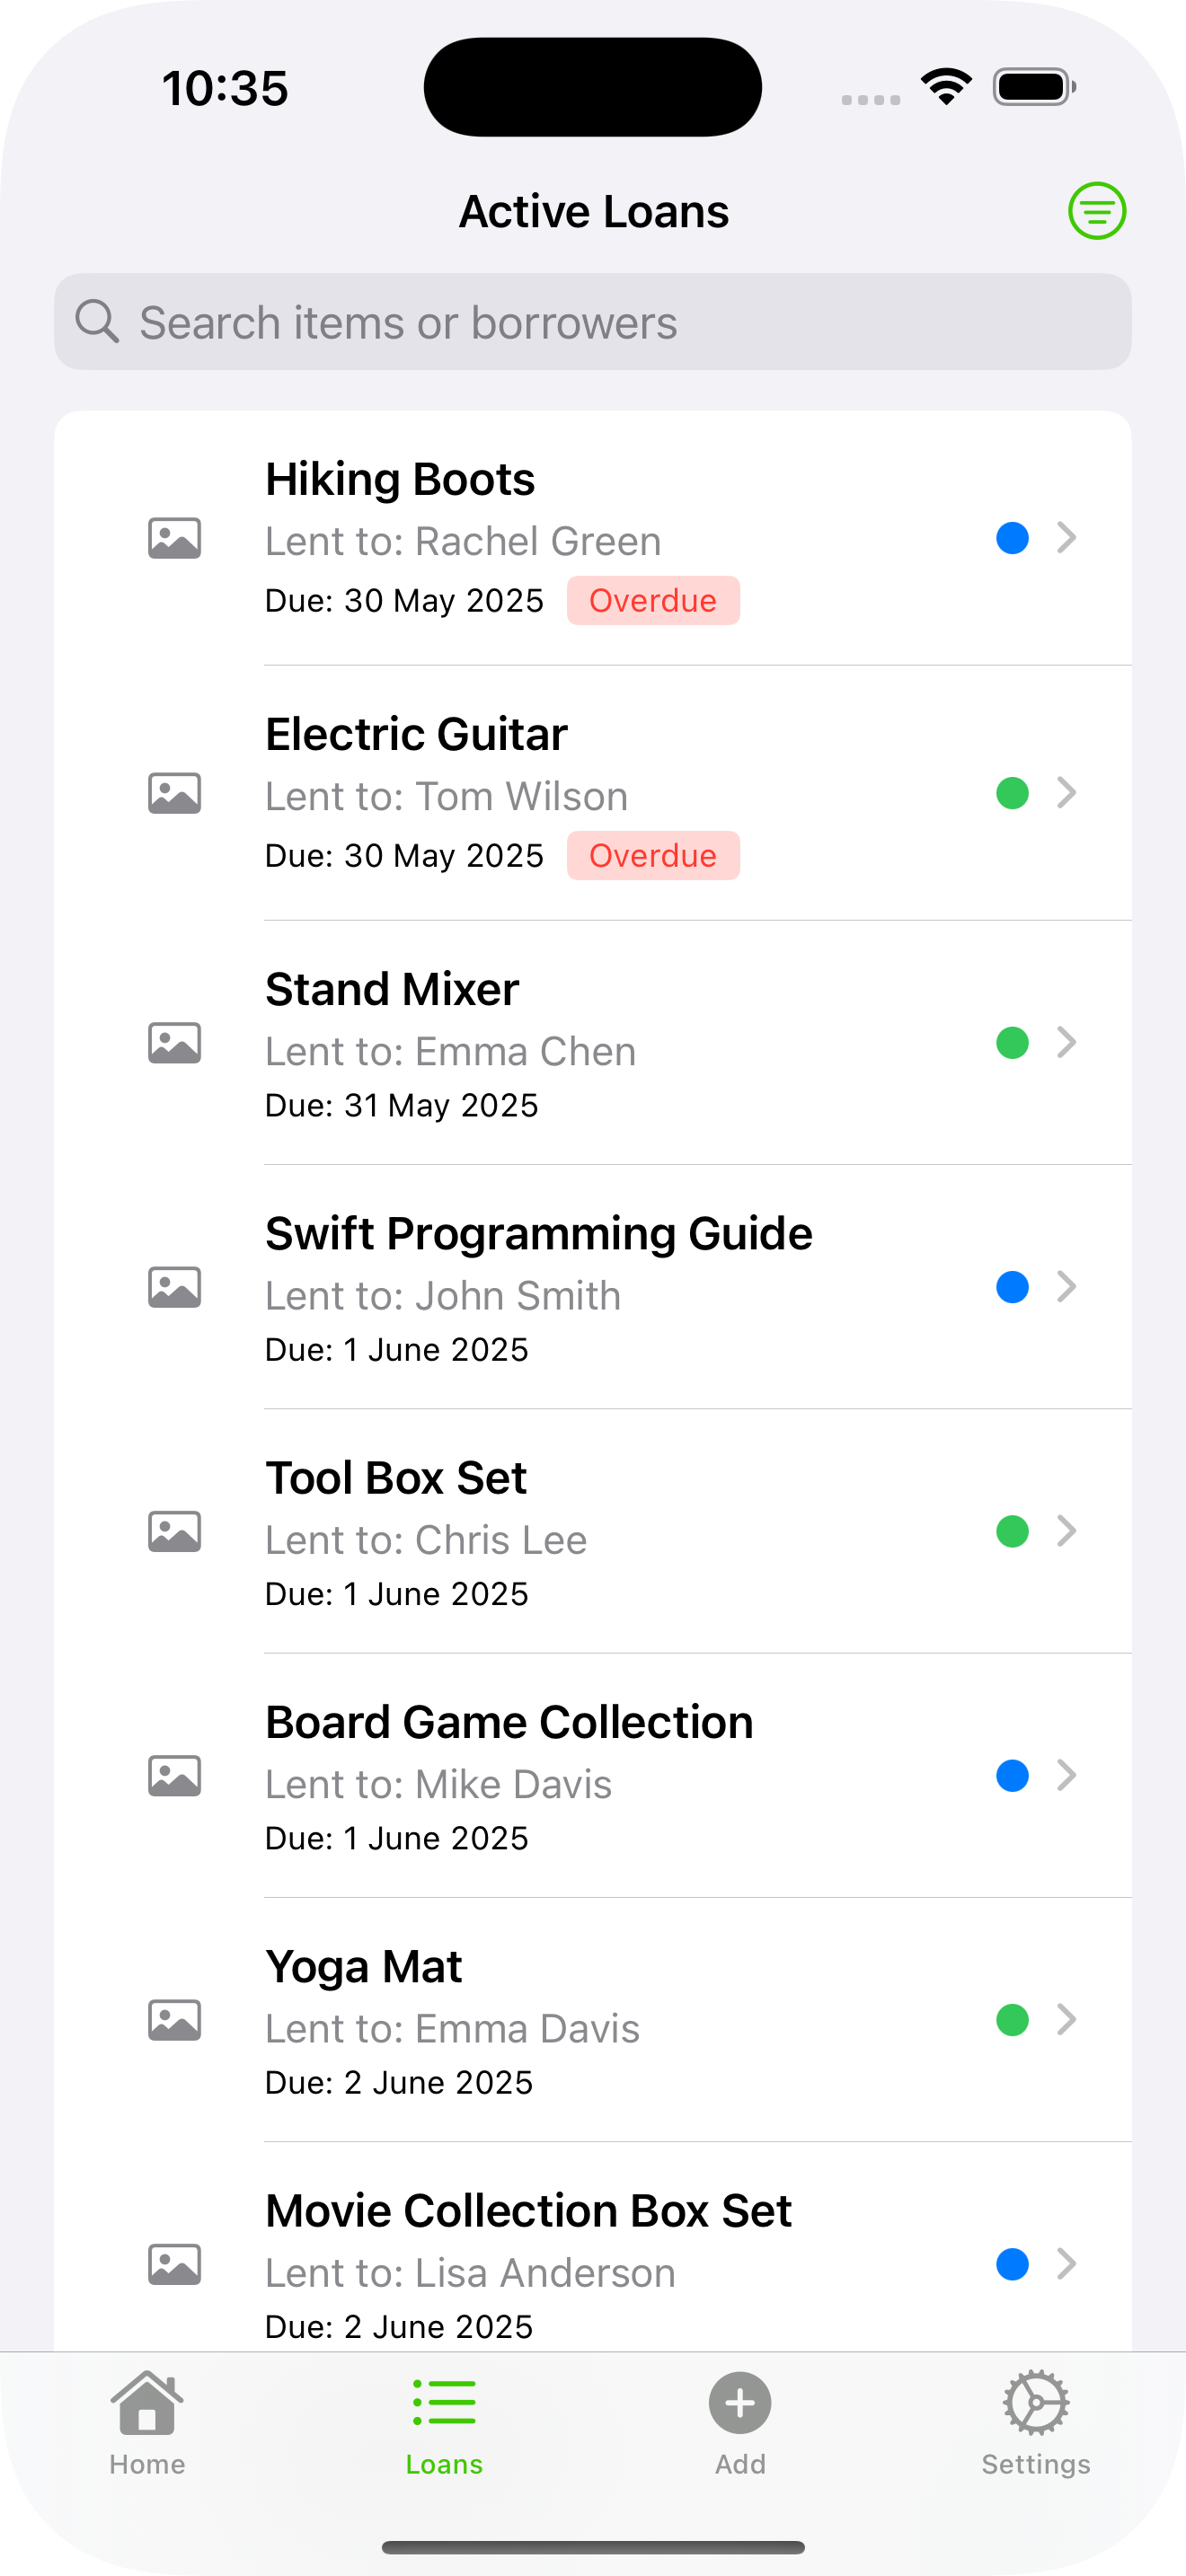
Task: Tap the Yoga Mat photo placeholder icon
Action: point(175,2020)
